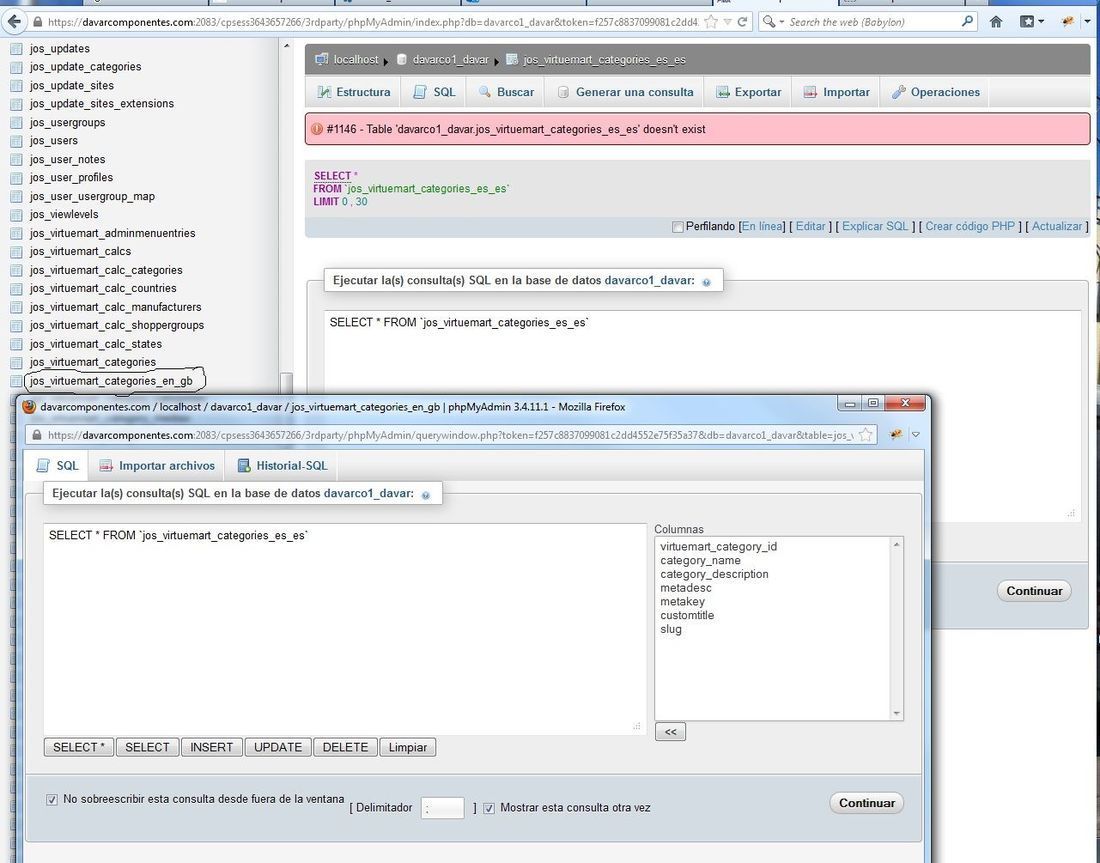Select category_name in Columnas list
The width and height of the screenshot is (1100, 863).
click(x=700, y=560)
